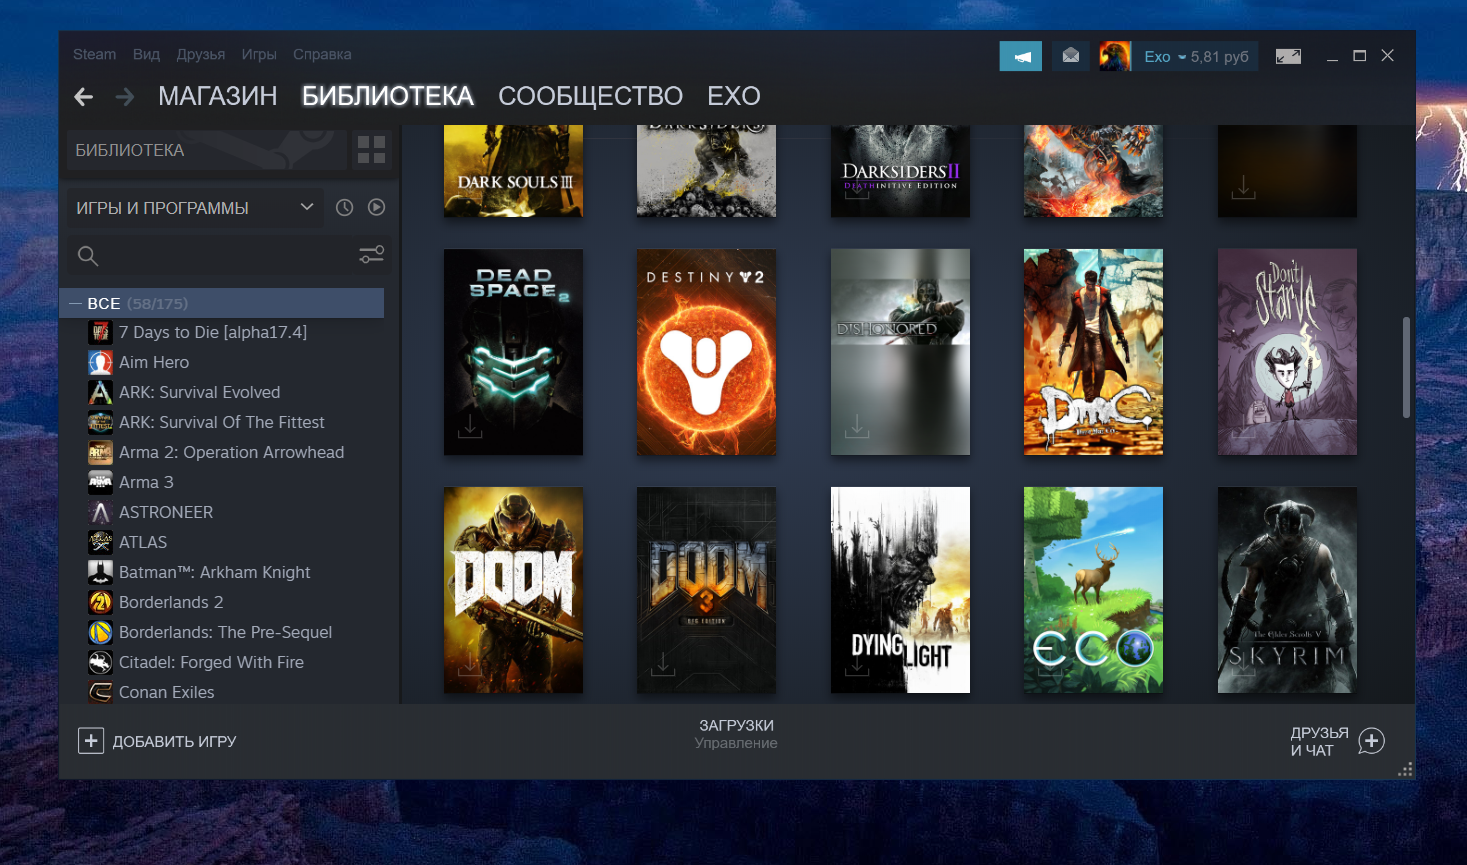Select Don't Starve cover

click(x=1287, y=352)
